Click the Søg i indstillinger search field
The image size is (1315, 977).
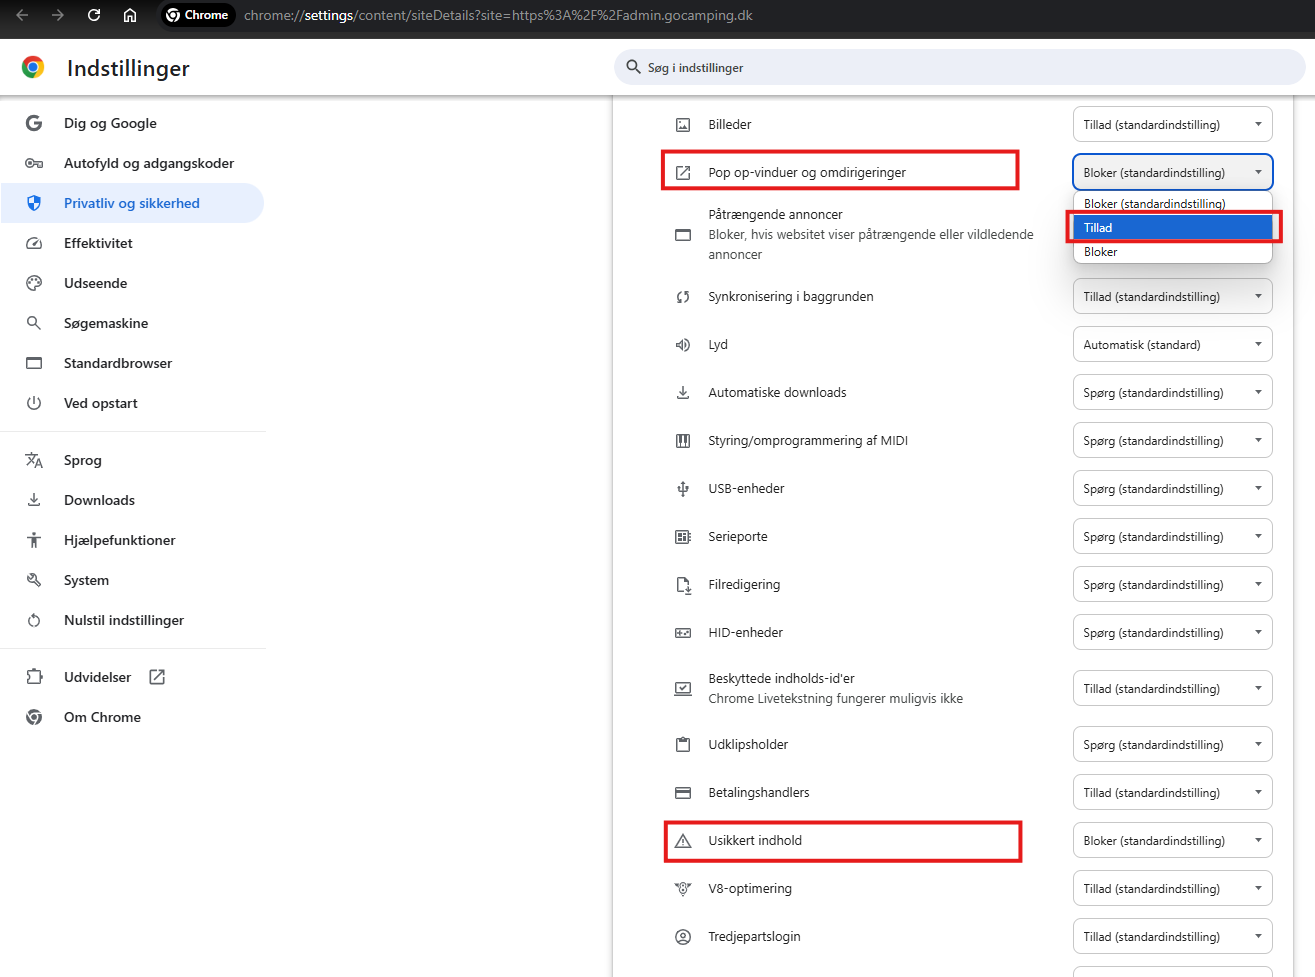click(x=960, y=68)
